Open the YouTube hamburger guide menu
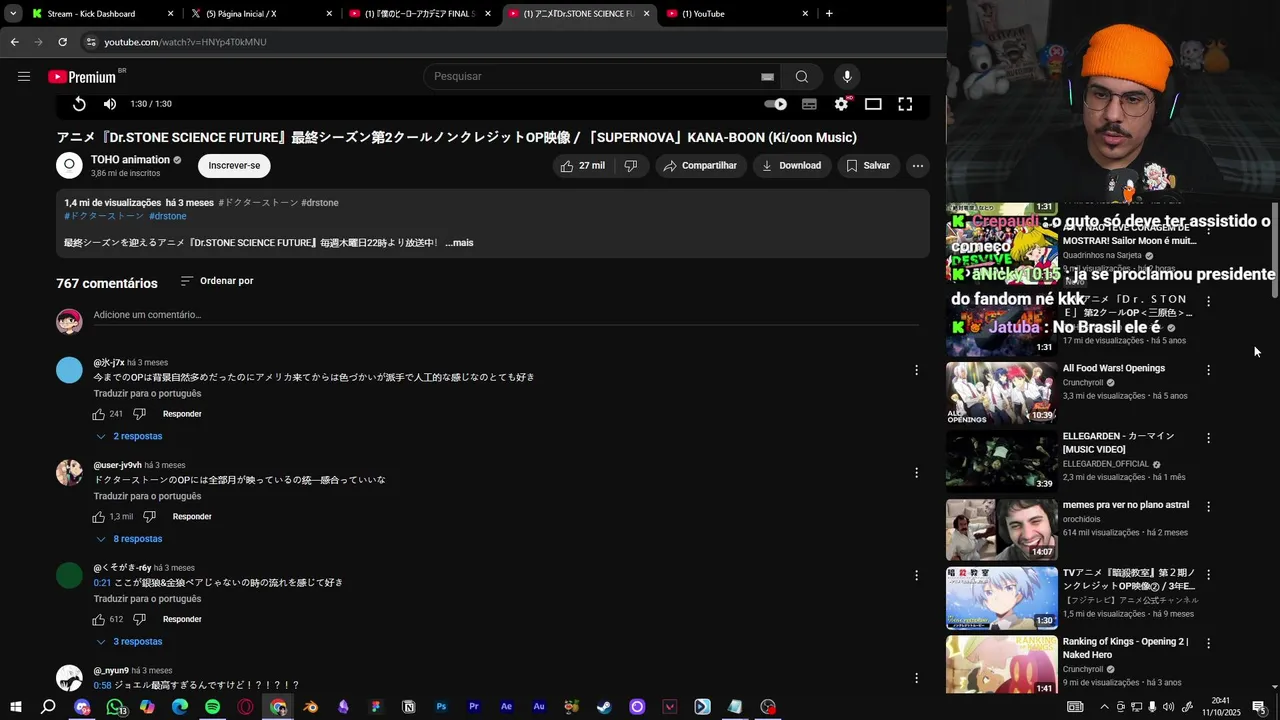1280x720 pixels. click(x=24, y=77)
